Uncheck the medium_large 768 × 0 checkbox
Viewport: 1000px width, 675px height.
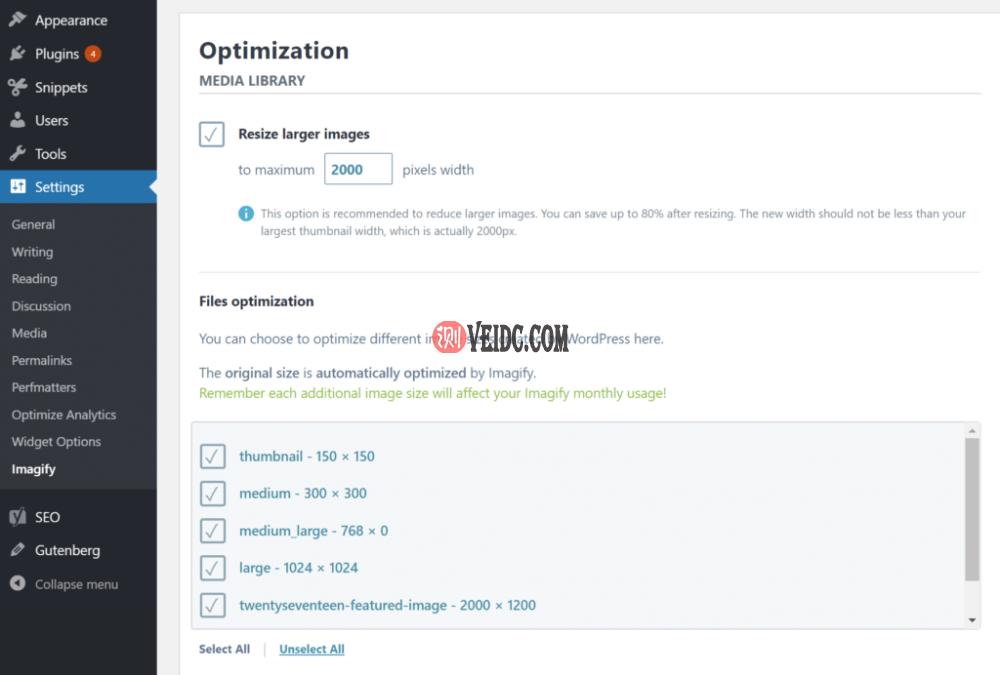click(x=212, y=531)
